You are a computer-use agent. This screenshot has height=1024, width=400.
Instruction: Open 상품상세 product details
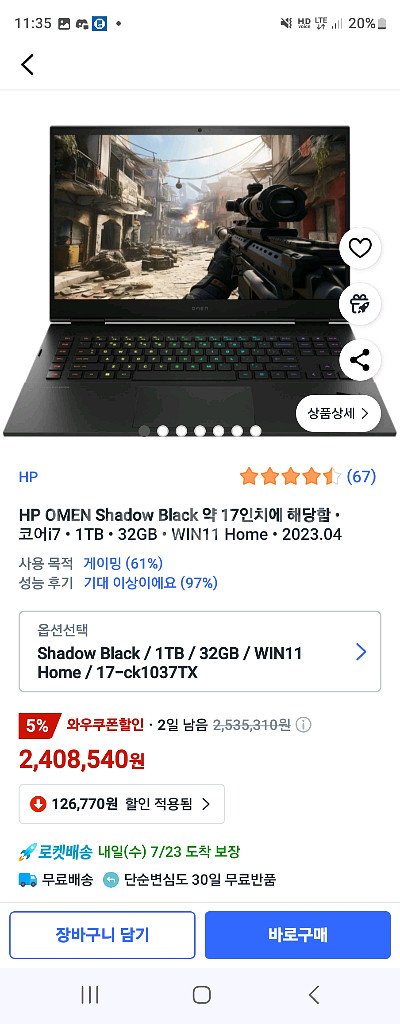tap(338, 413)
